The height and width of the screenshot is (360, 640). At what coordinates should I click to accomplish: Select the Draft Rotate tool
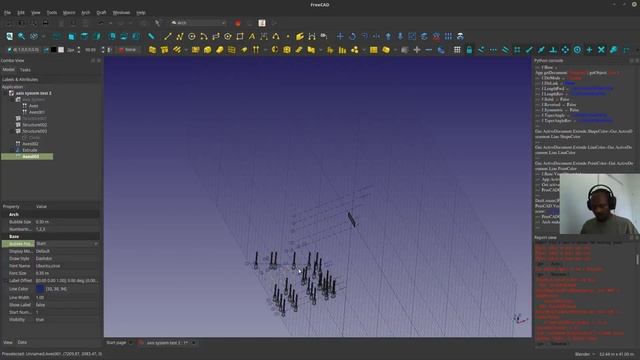click(352, 36)
